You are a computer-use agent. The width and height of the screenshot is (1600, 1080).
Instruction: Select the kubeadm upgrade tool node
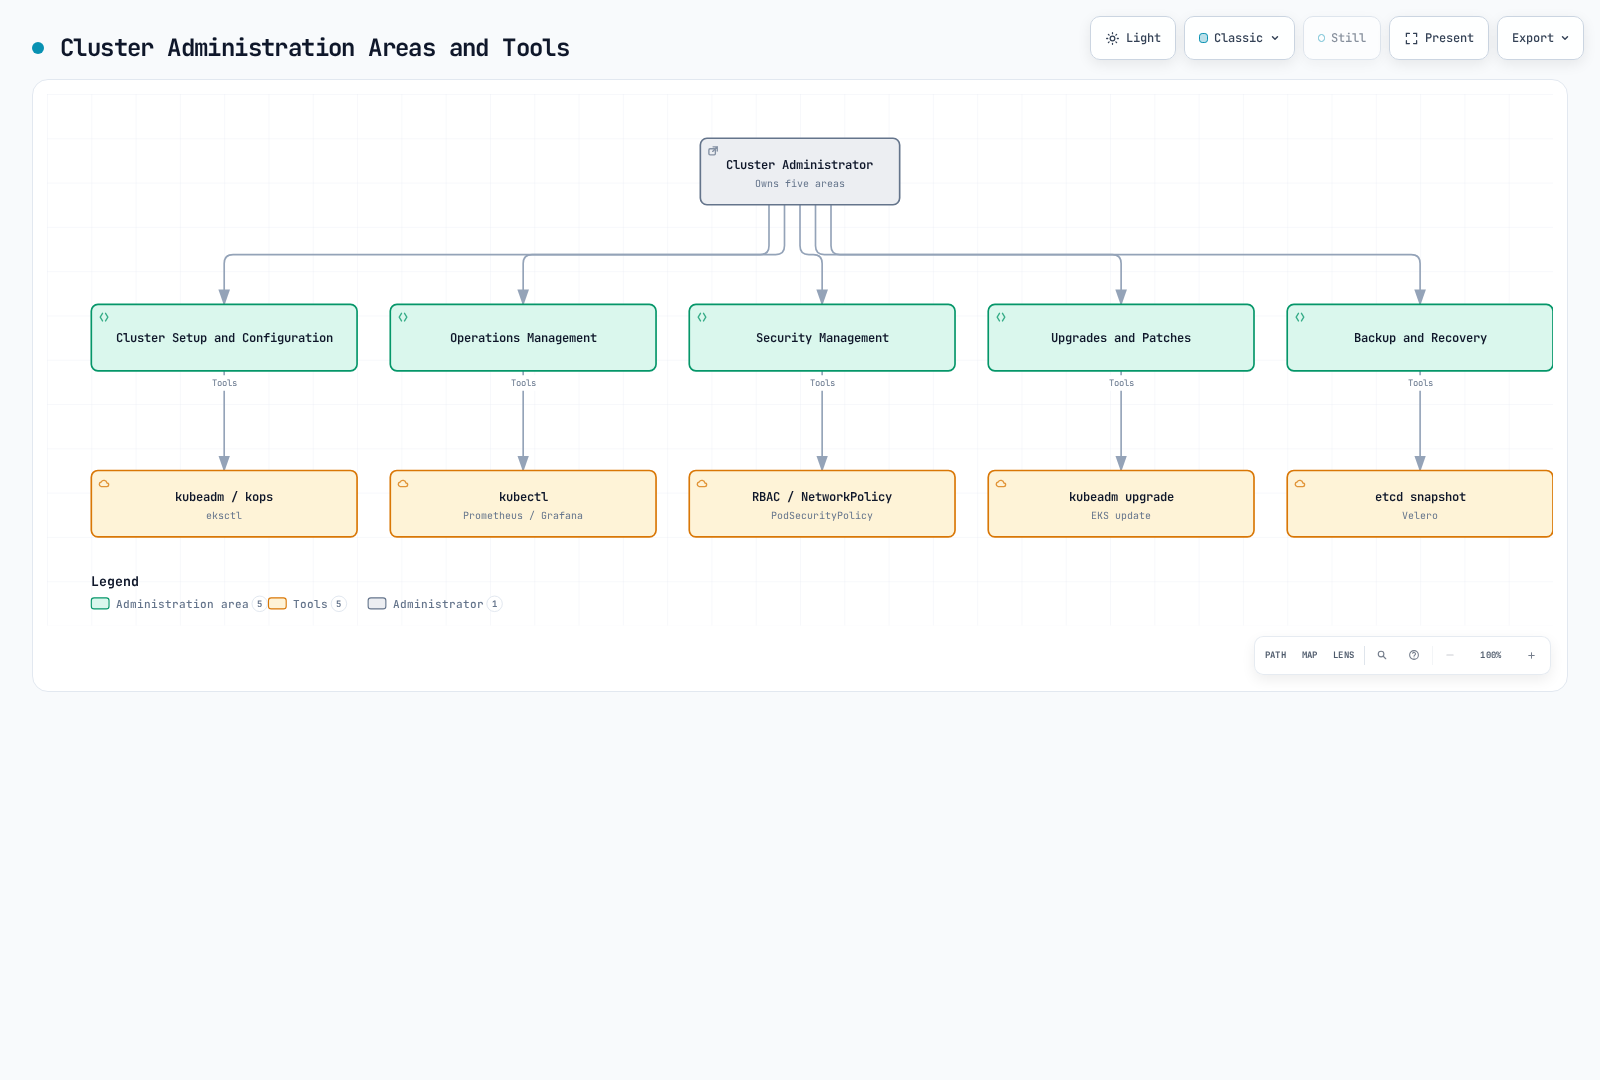(x=1121, y=504)
